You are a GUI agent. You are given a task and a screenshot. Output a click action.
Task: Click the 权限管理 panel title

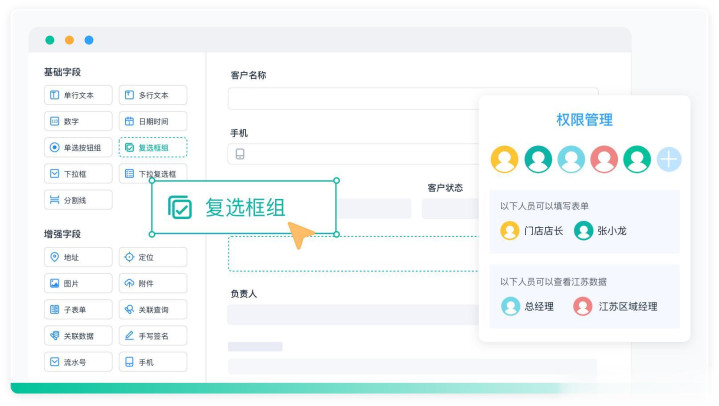584,120
